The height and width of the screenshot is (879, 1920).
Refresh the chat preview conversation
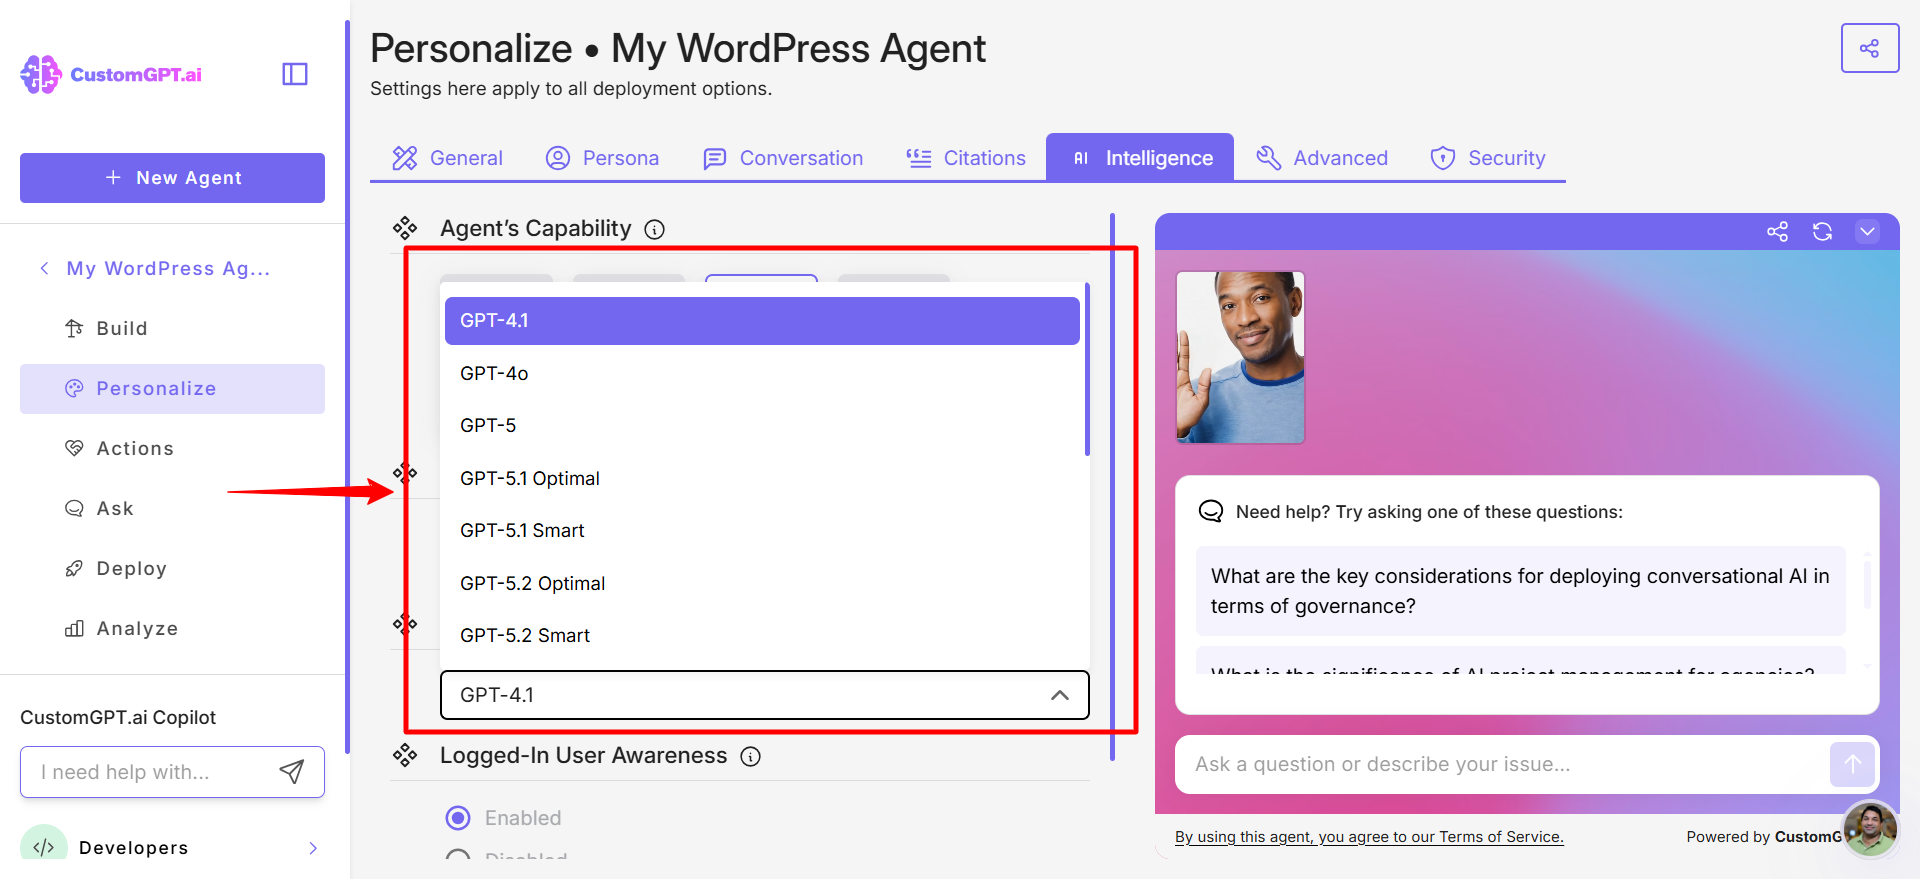click(1822, 232)
